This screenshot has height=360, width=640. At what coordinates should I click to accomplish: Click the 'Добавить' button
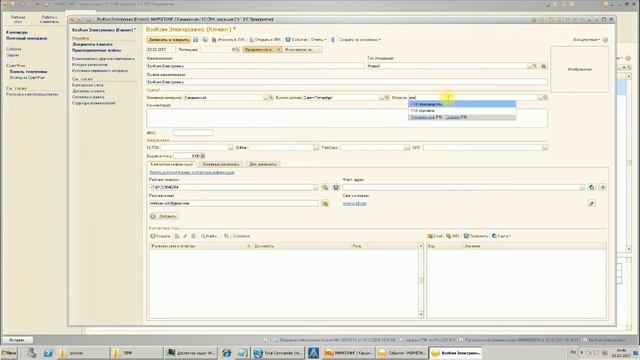[164, 216]
